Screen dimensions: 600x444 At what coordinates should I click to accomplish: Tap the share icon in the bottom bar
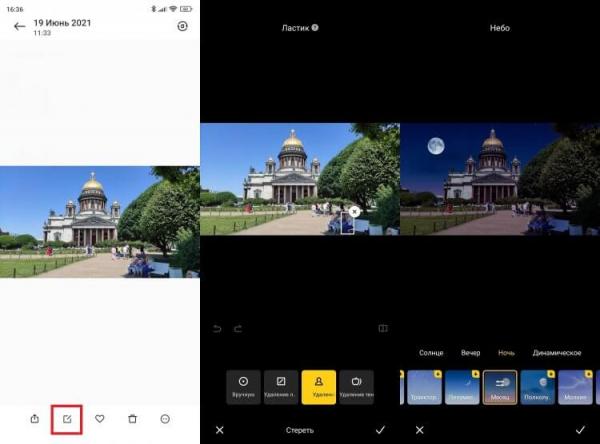coord(34,419)
